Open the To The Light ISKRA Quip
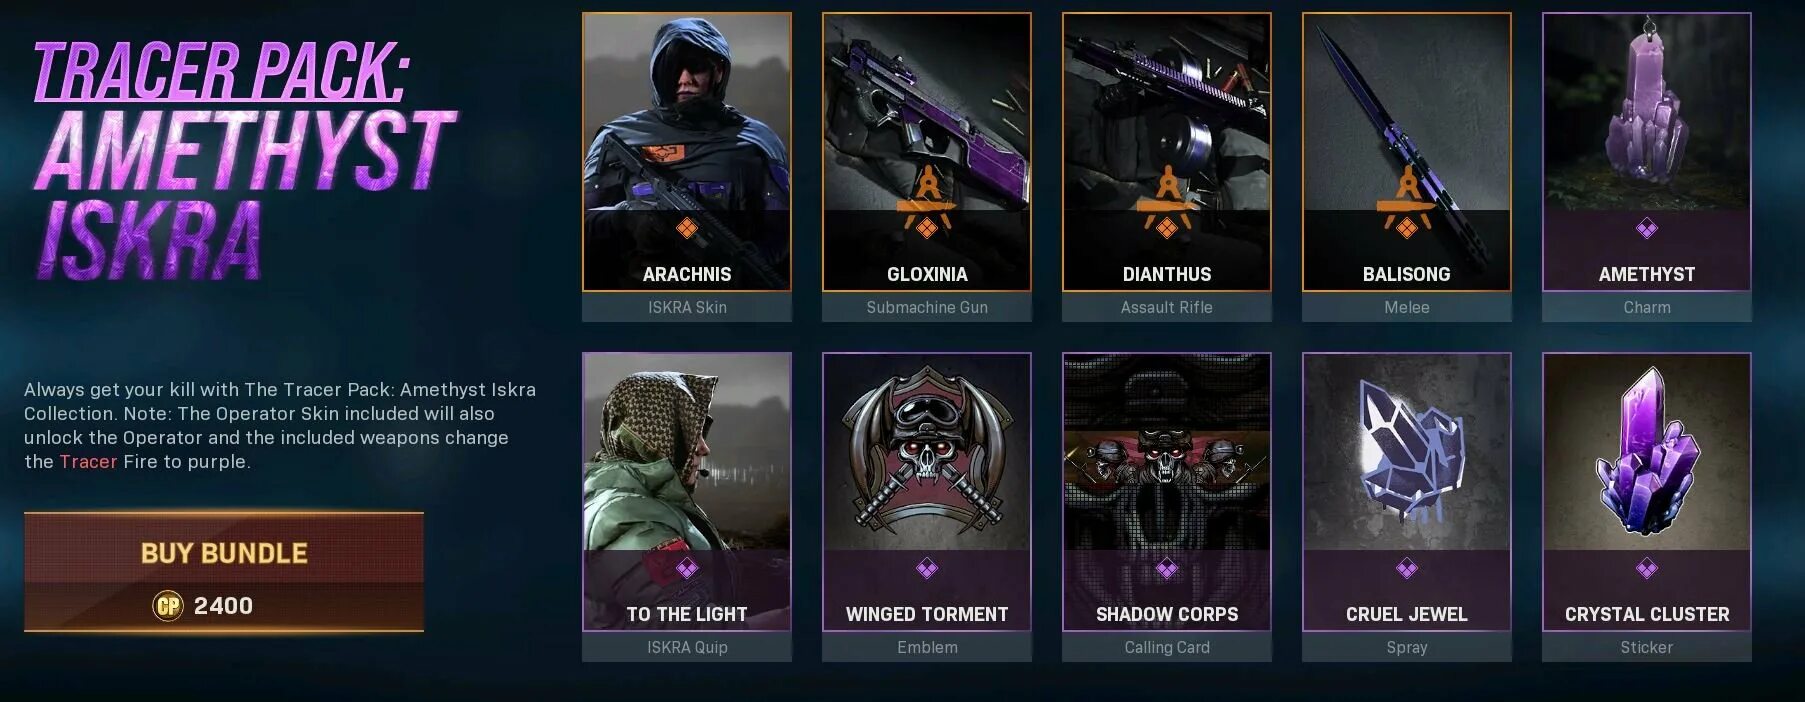 [x=687, y=507]
